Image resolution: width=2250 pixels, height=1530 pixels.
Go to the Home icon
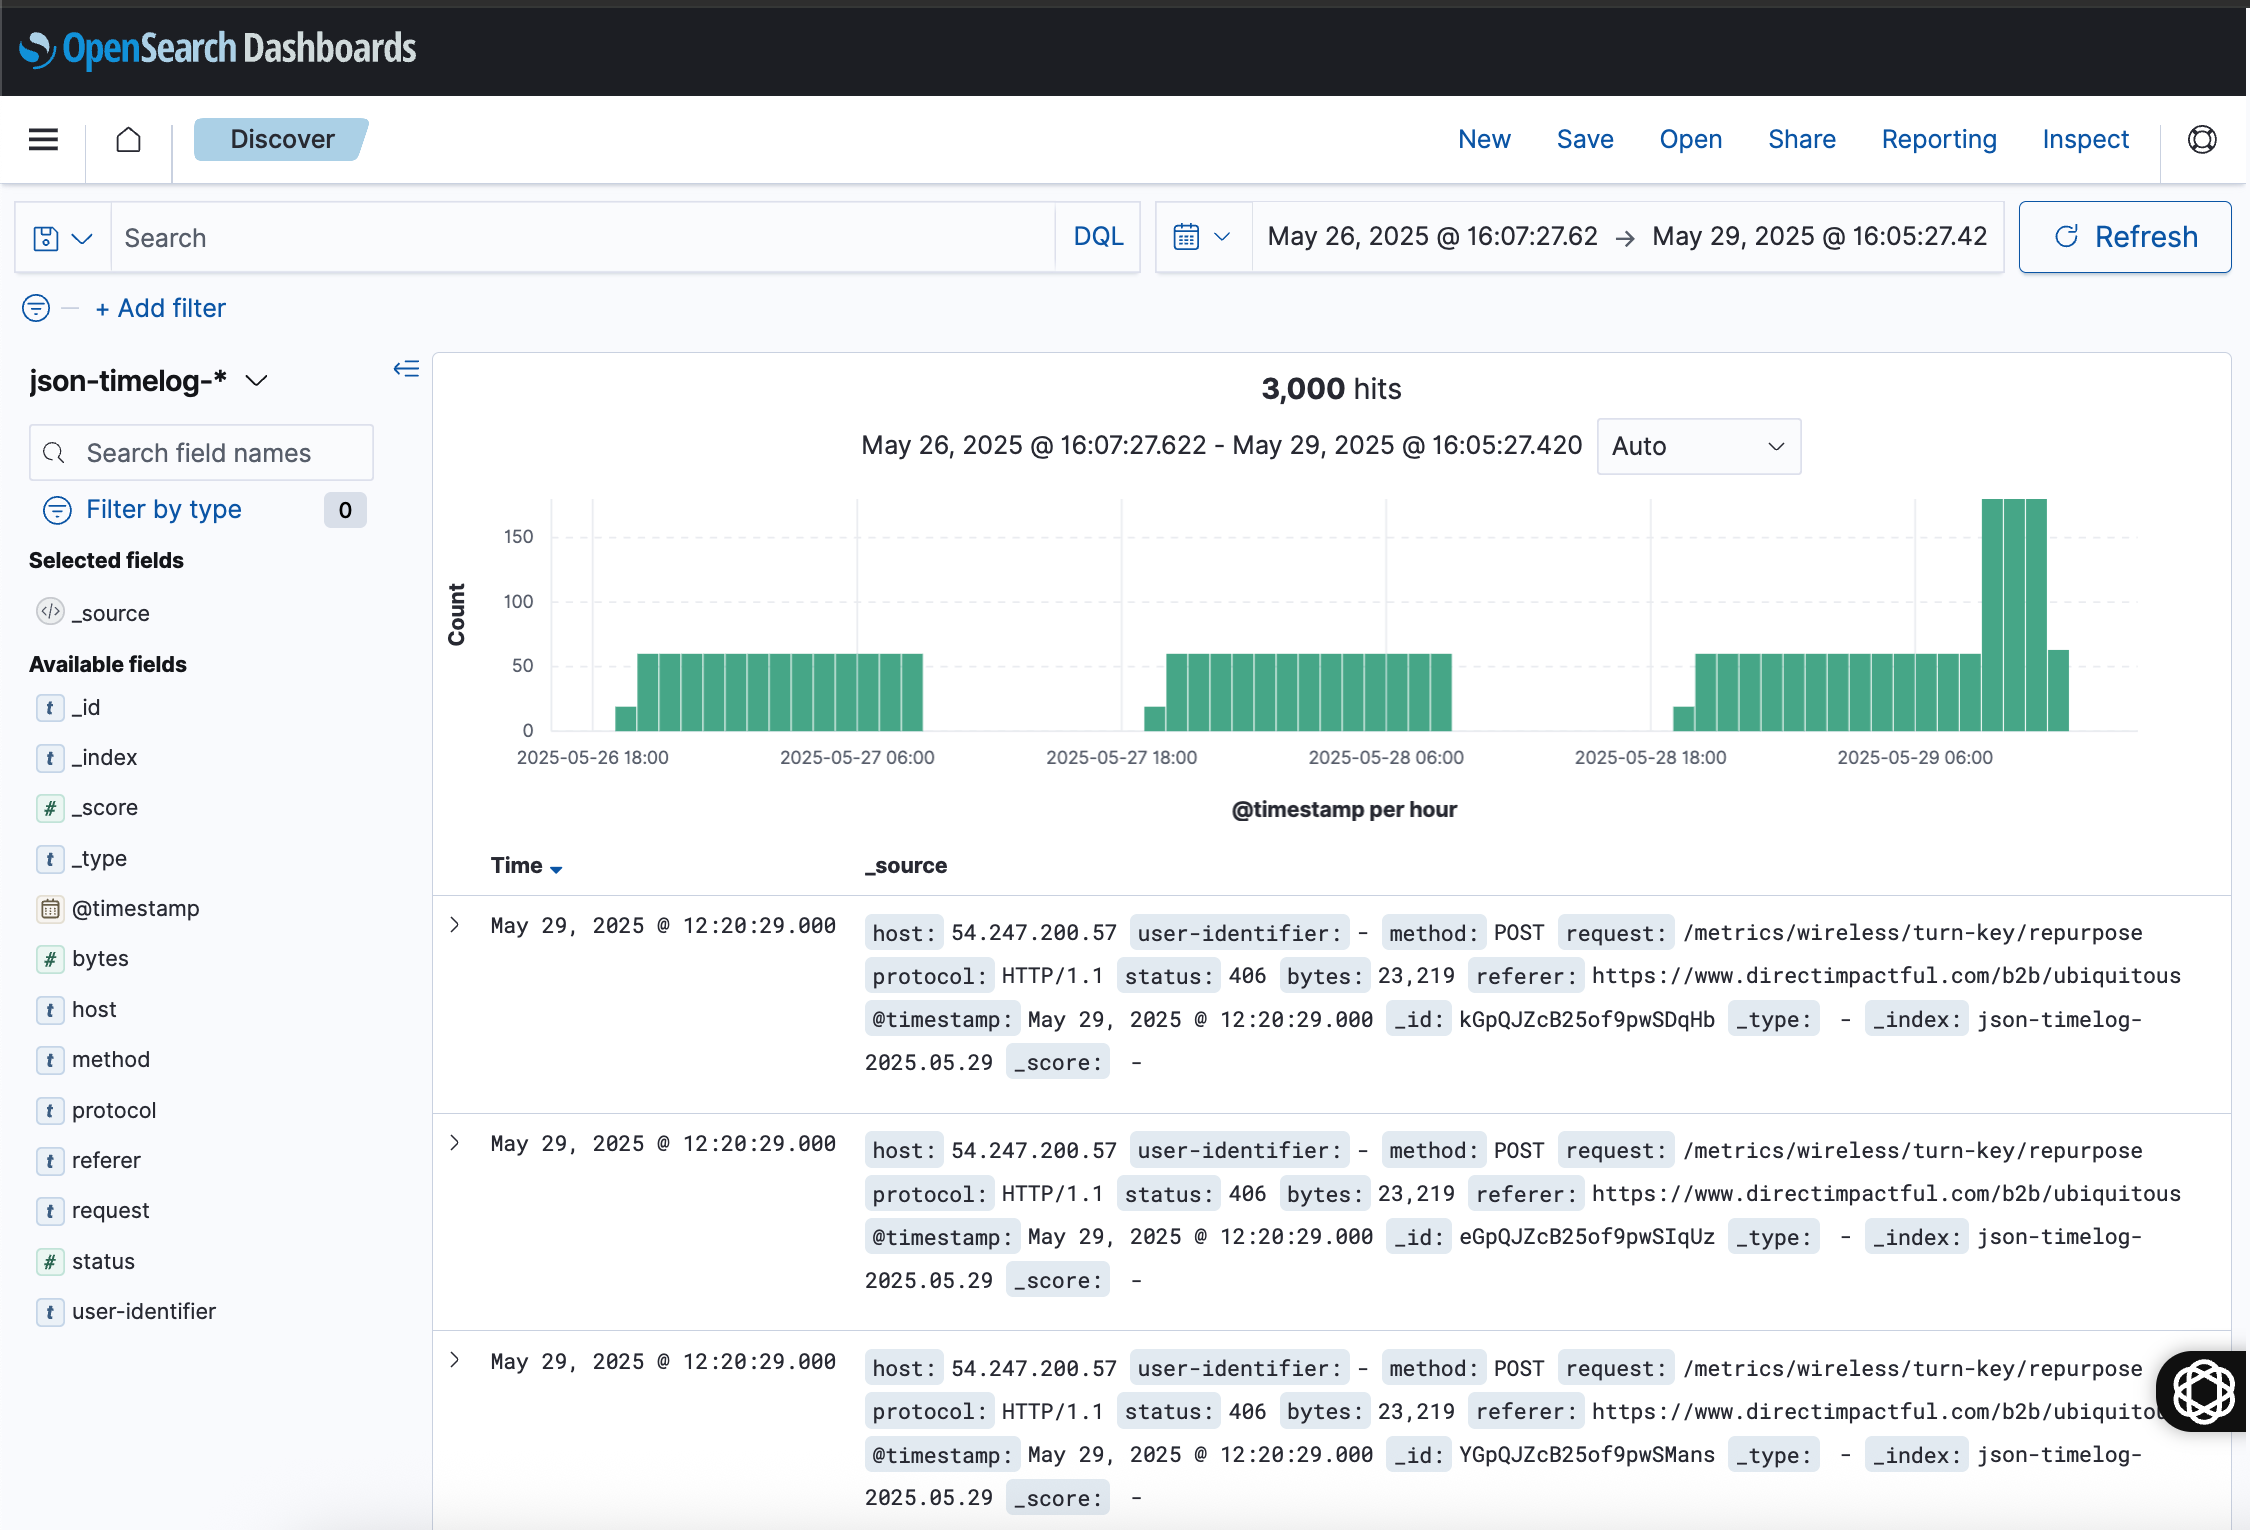pos(128,139)
